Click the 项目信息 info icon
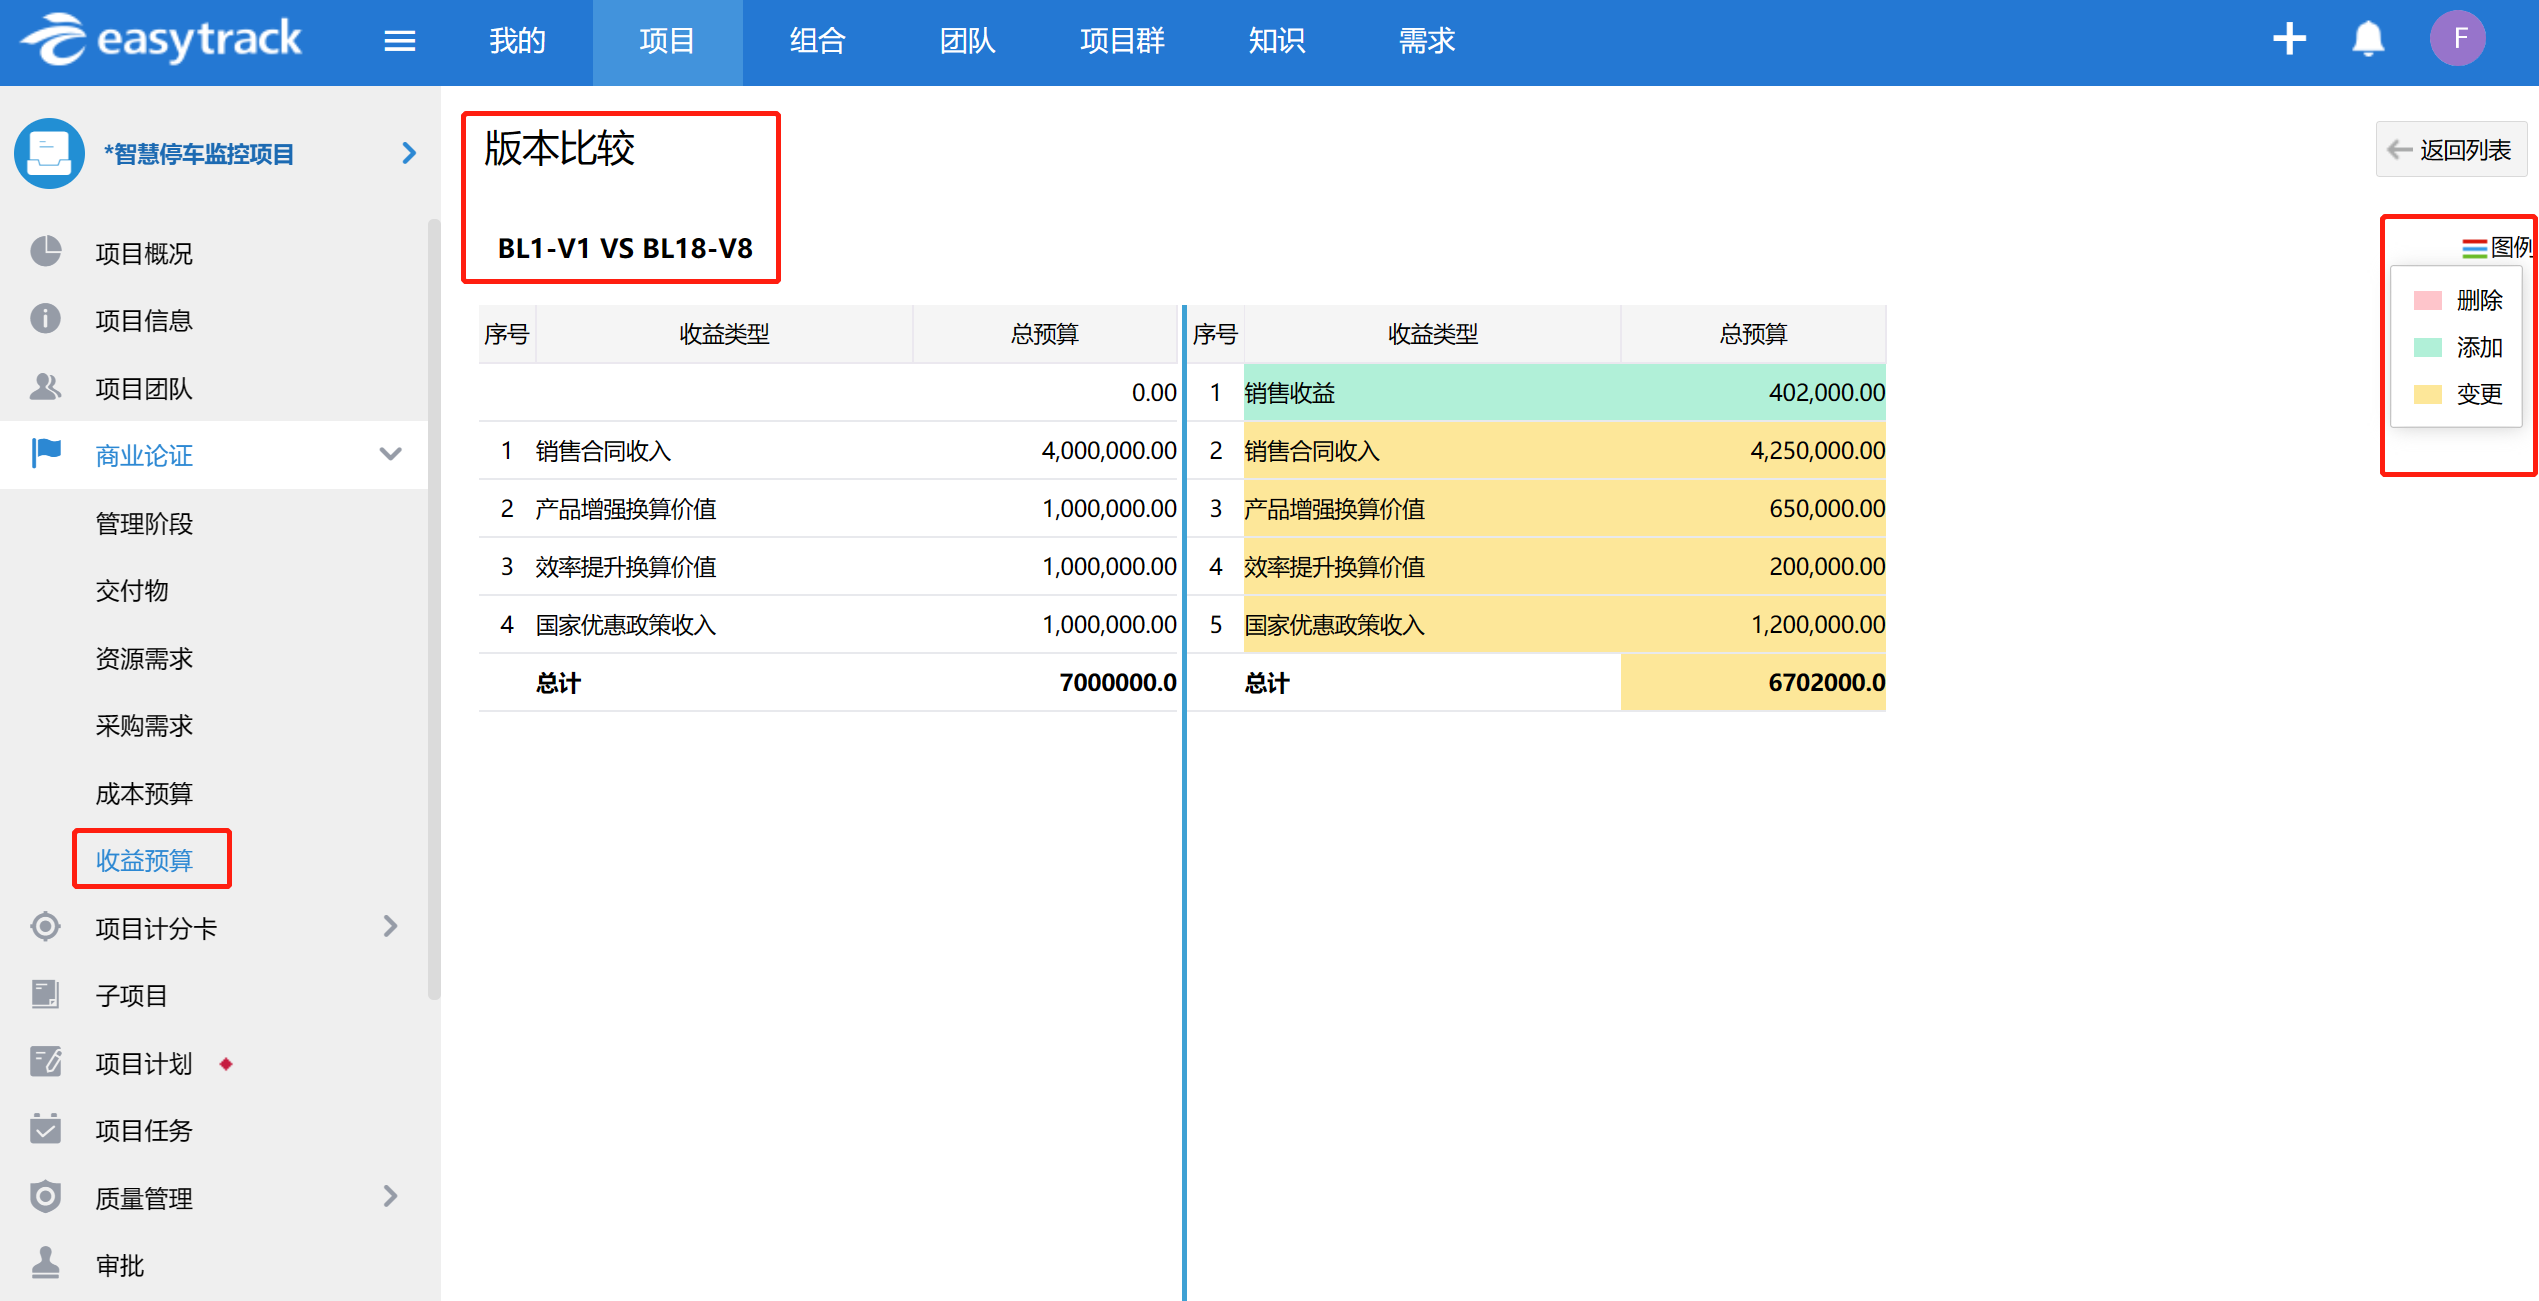The image size is (2539, 1301). click(45, 319)
